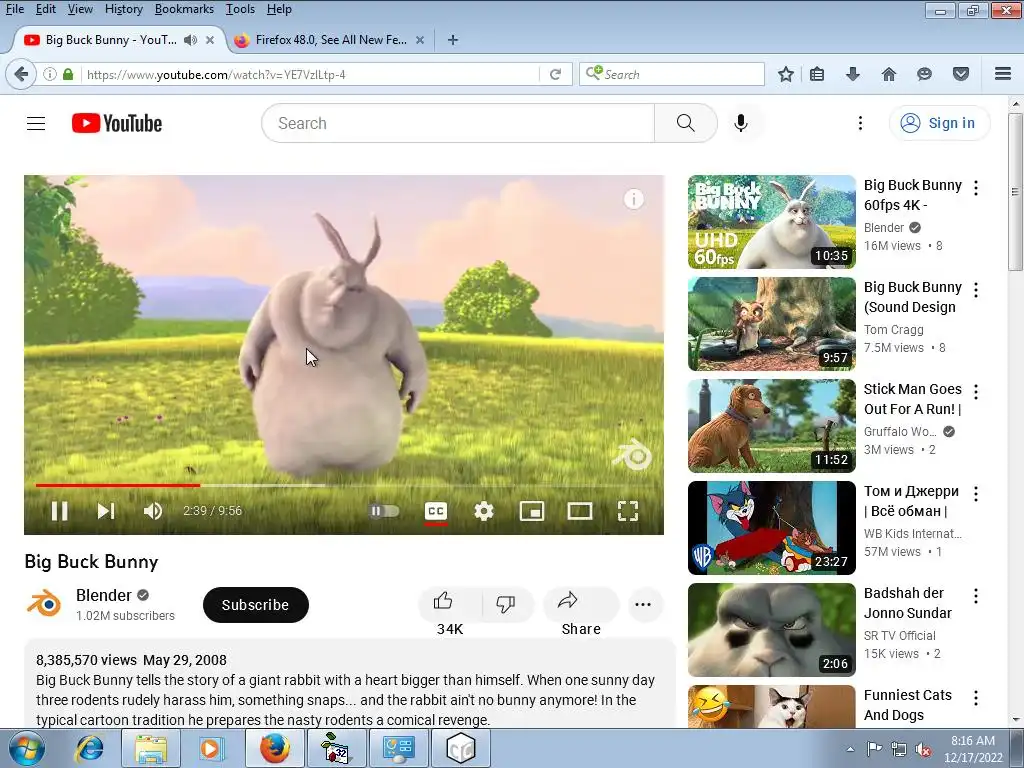Viewport: 1024px width, 768px height.
Task: Reload the page with refresh button
Action: pyautogui.click(x=555, y=74)
